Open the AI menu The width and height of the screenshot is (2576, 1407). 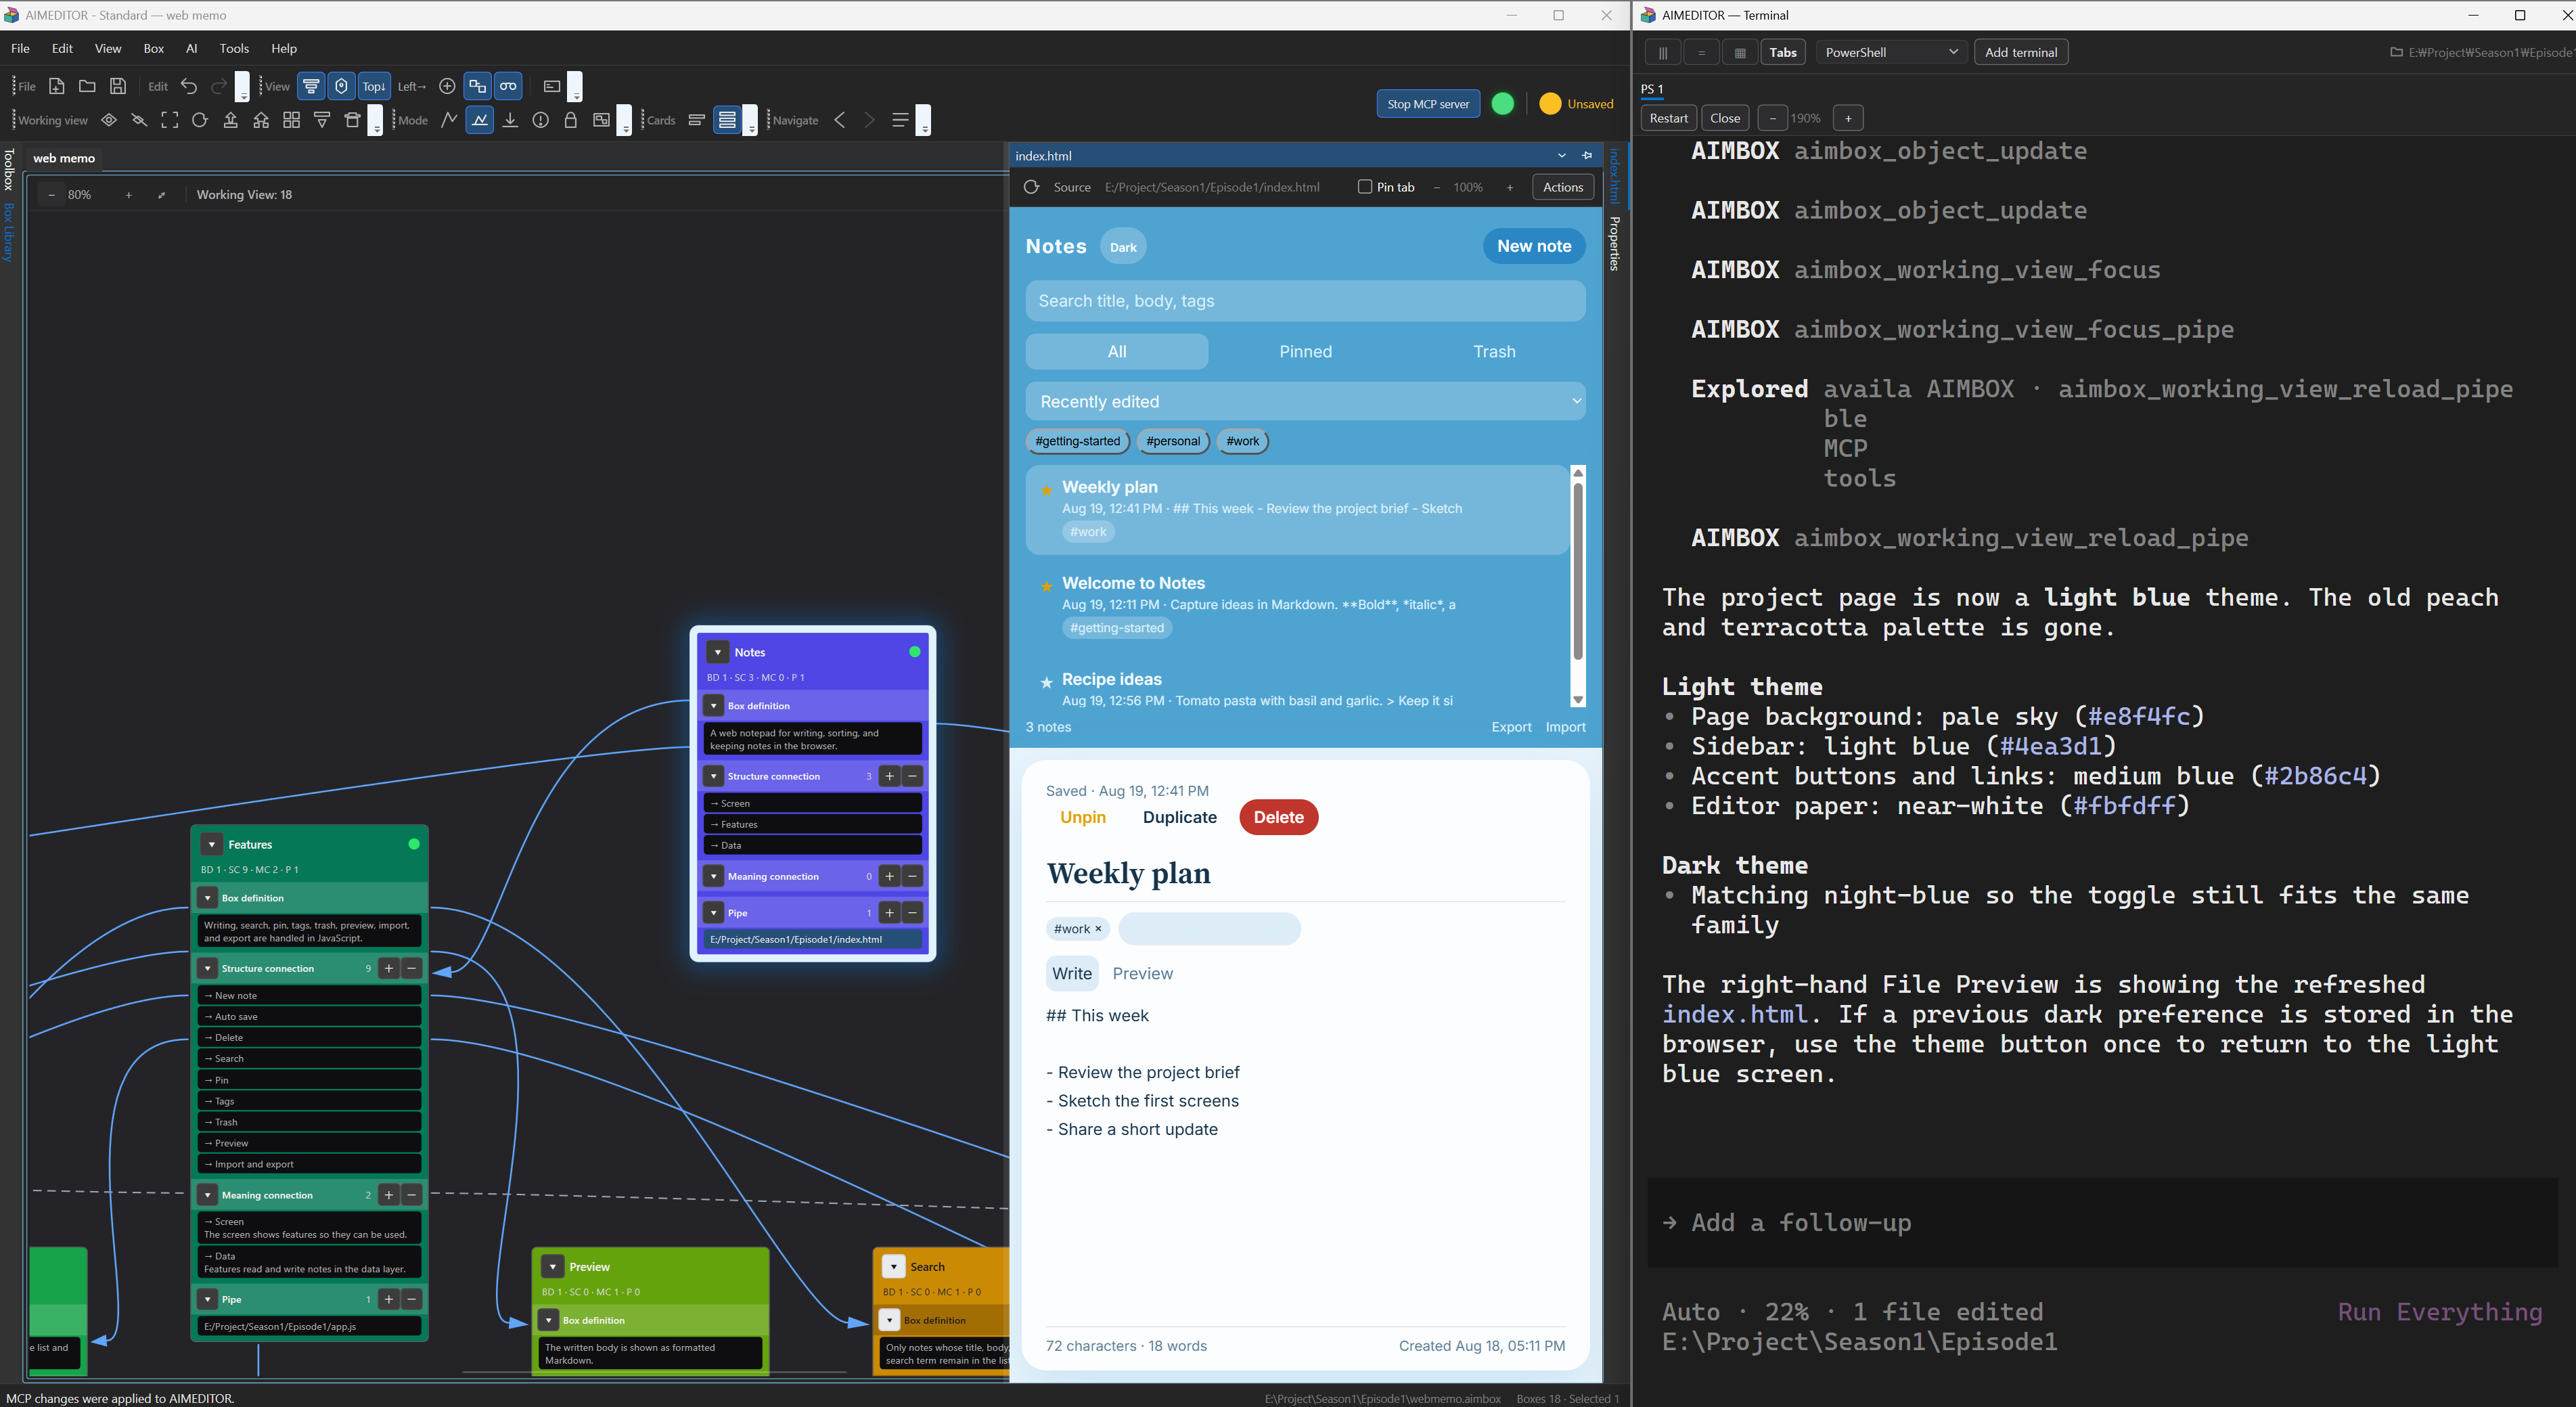click(192, 48)
